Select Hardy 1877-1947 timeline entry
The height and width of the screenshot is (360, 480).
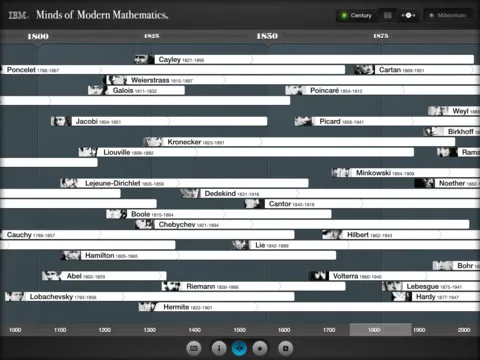point(436,297)
